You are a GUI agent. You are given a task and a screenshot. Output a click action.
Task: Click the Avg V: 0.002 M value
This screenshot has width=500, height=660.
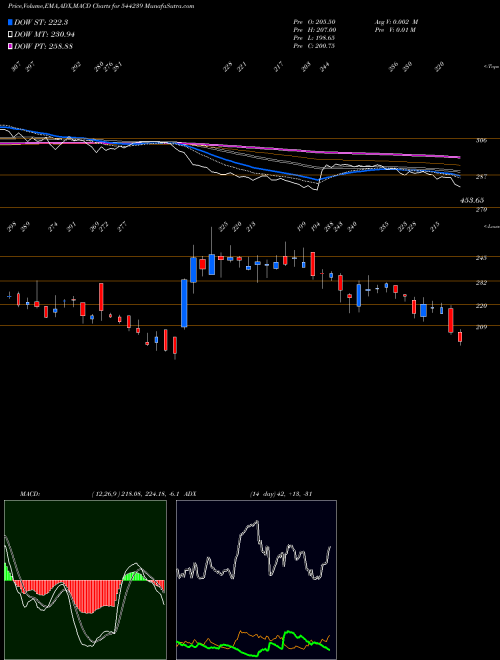click(x=396, y=22)
